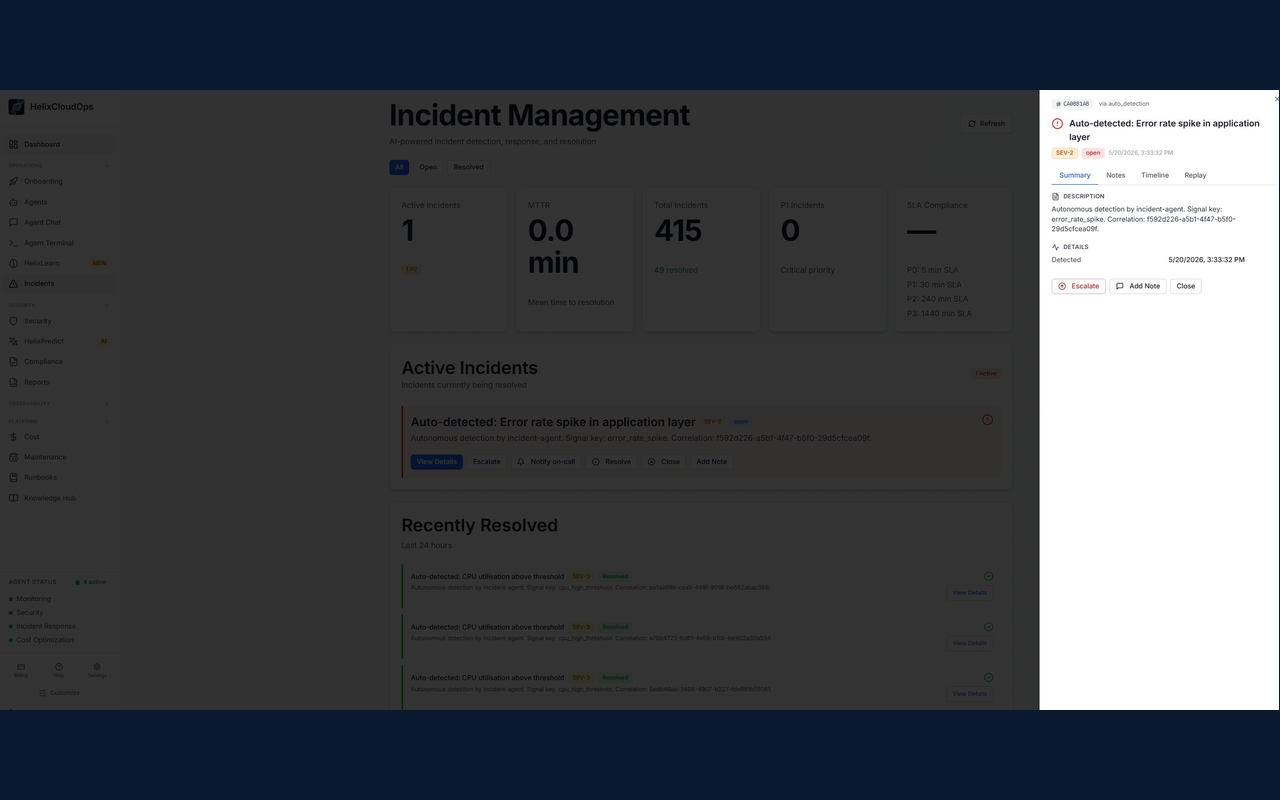Refresh the incident list
Image resolution: width=1280 pixels, height=800 pixels.
986,124
